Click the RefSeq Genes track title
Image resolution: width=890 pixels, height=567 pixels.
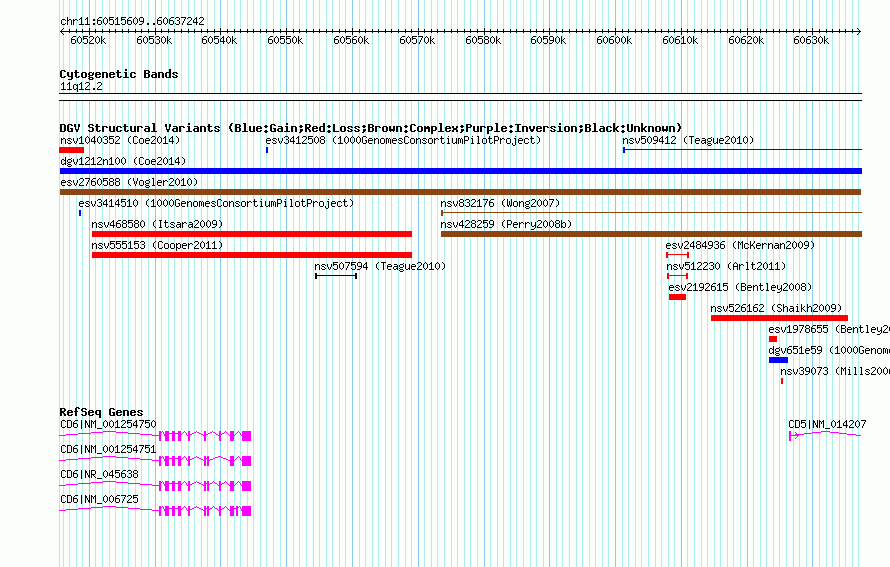point(101,412)
